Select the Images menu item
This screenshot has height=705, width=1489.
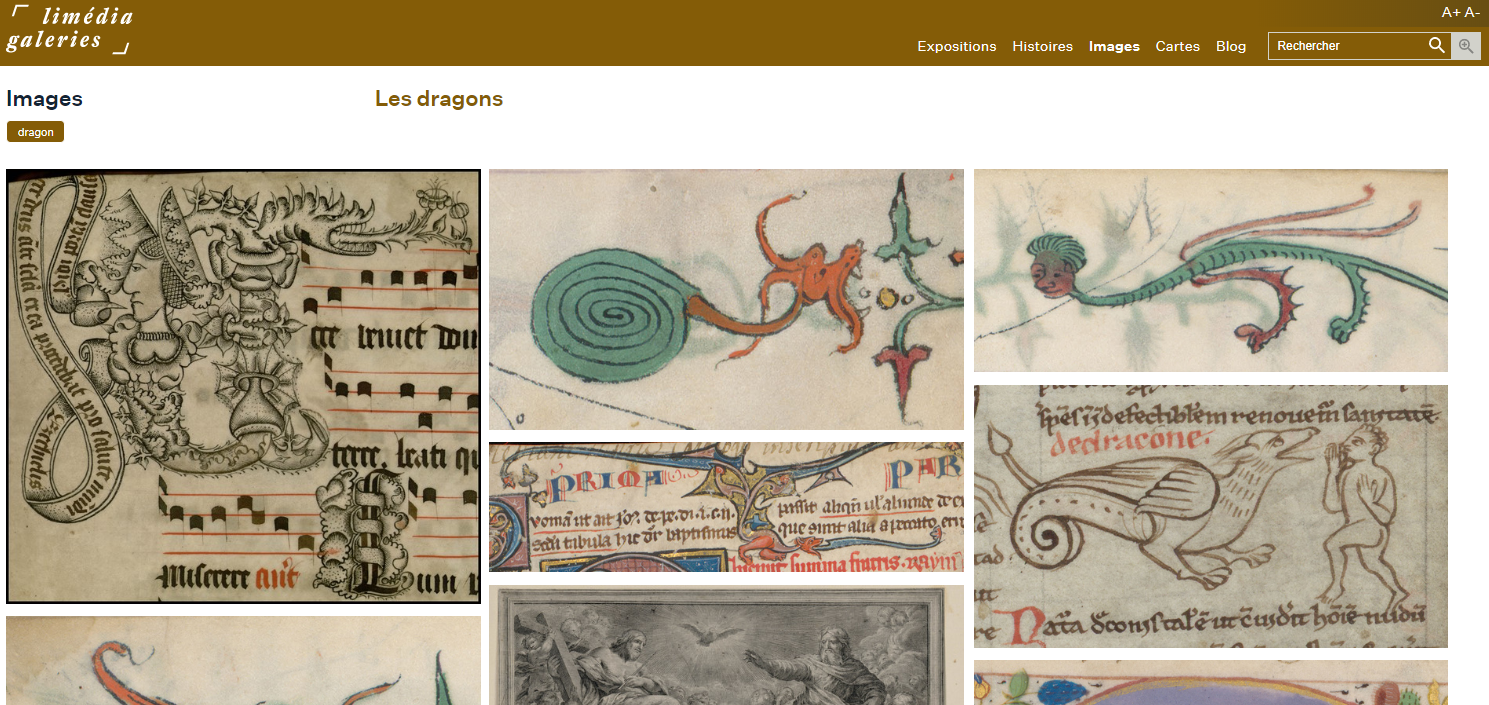tap(1114, 46)
